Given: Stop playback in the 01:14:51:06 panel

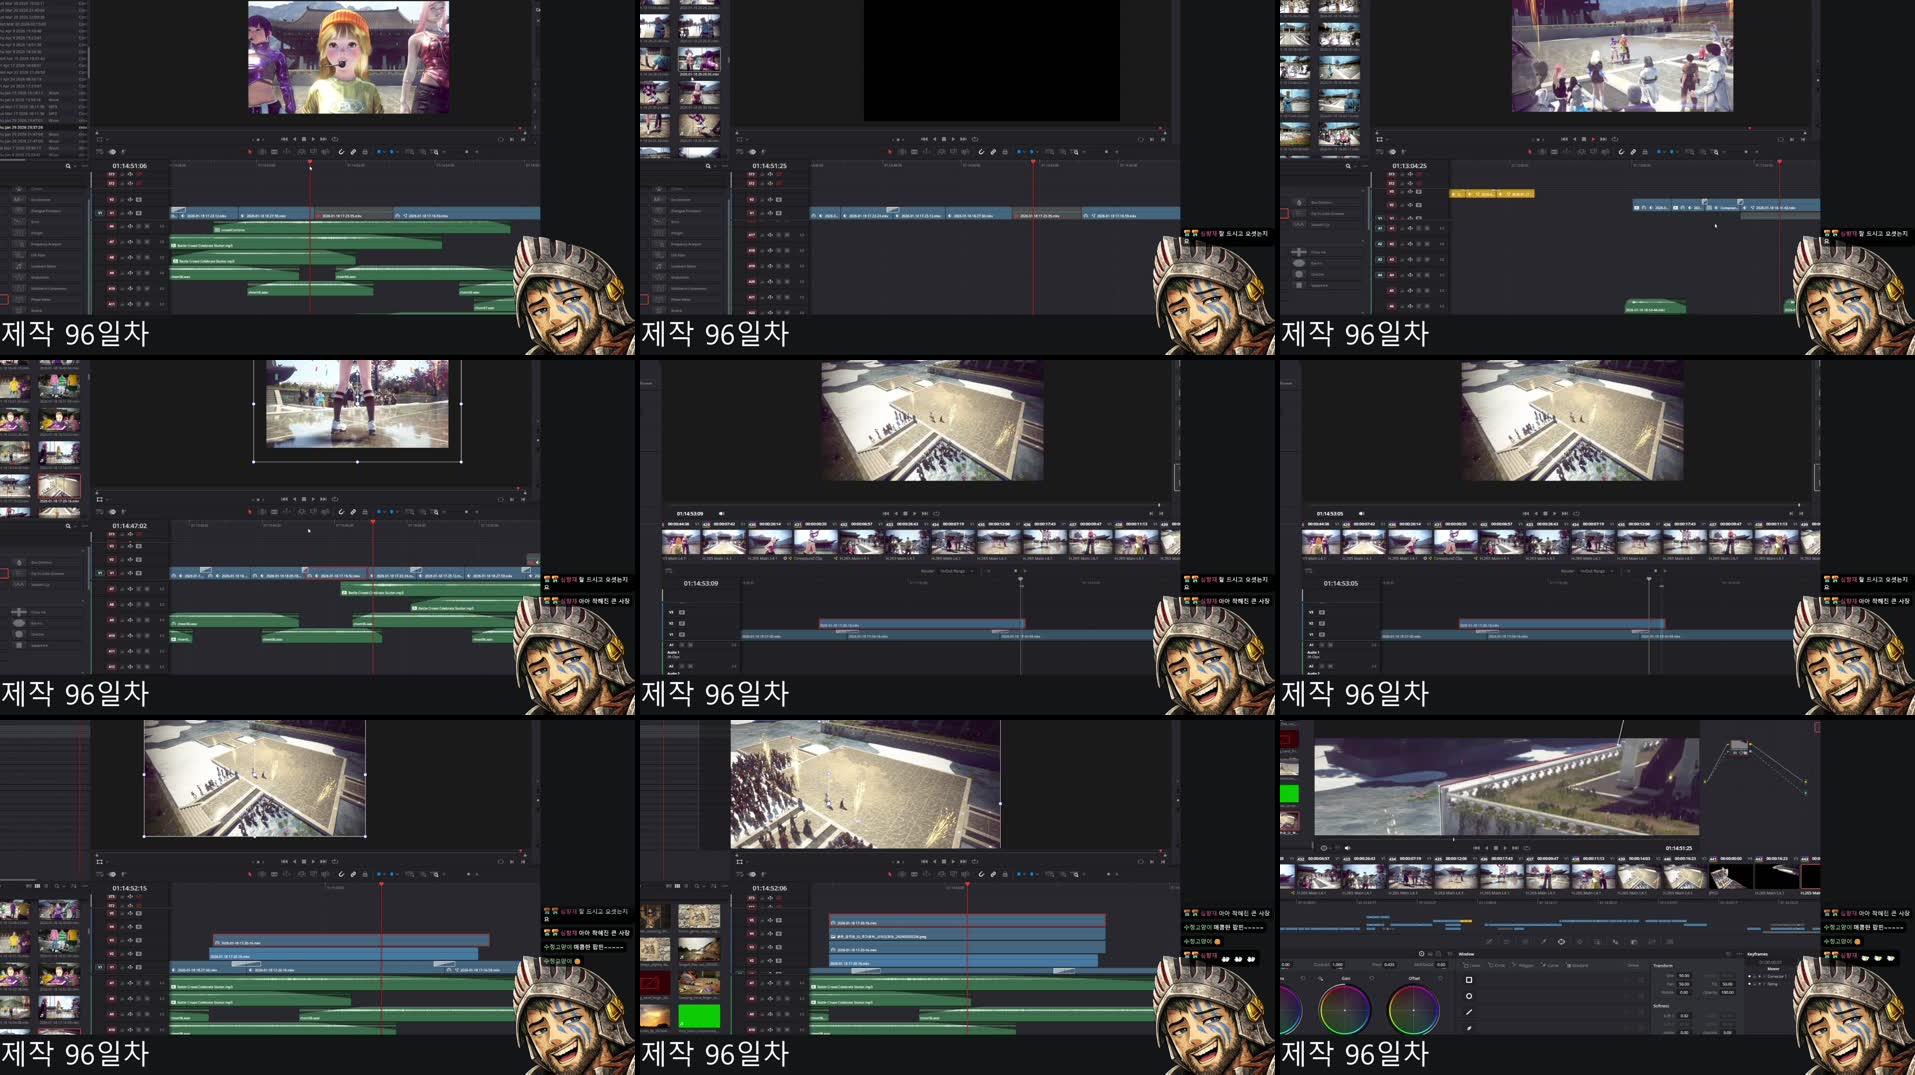Looking at the screenshot, I should pyautogui.click(x=304, y=139).
